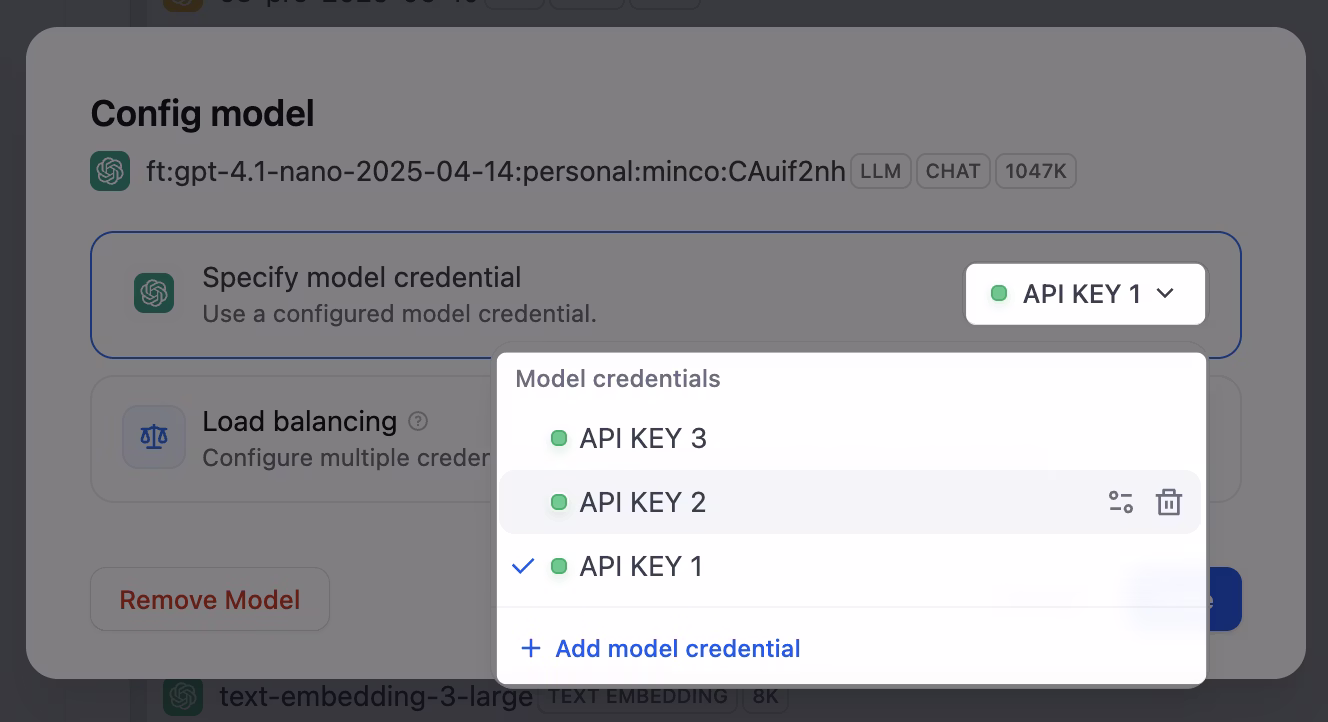Toggle the green status dot beside API KEY 2
Image resolution: width=1328 pixels, height=722 pixels.
coord(559,502)
